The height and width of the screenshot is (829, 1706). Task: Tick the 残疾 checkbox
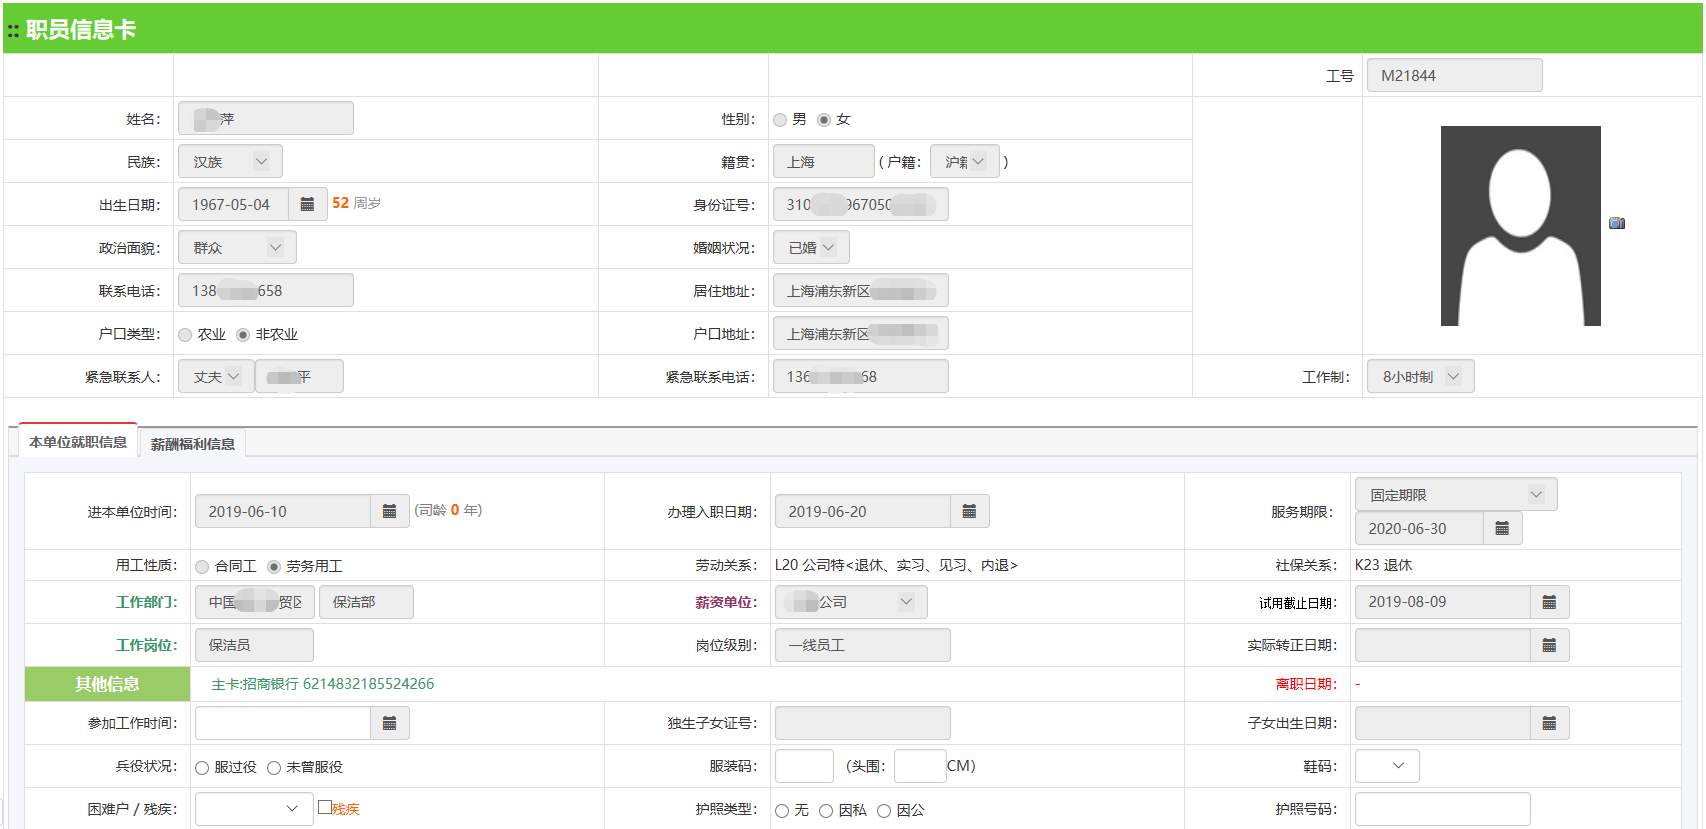325,807
